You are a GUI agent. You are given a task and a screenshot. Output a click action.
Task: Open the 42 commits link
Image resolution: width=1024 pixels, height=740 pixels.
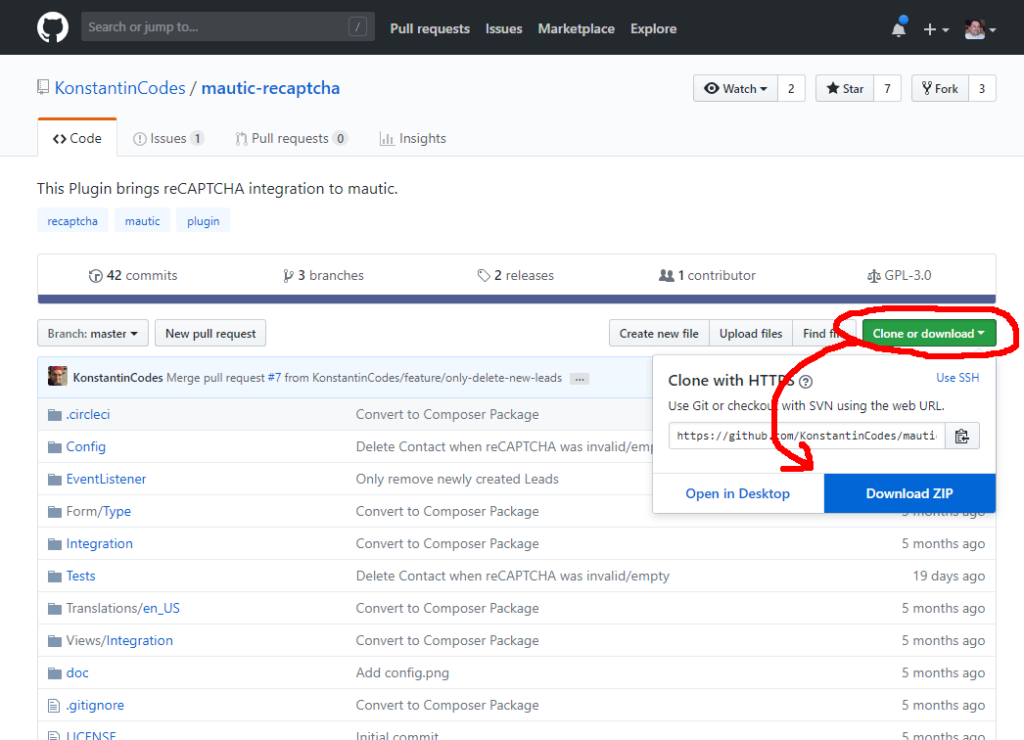(133, 276)
